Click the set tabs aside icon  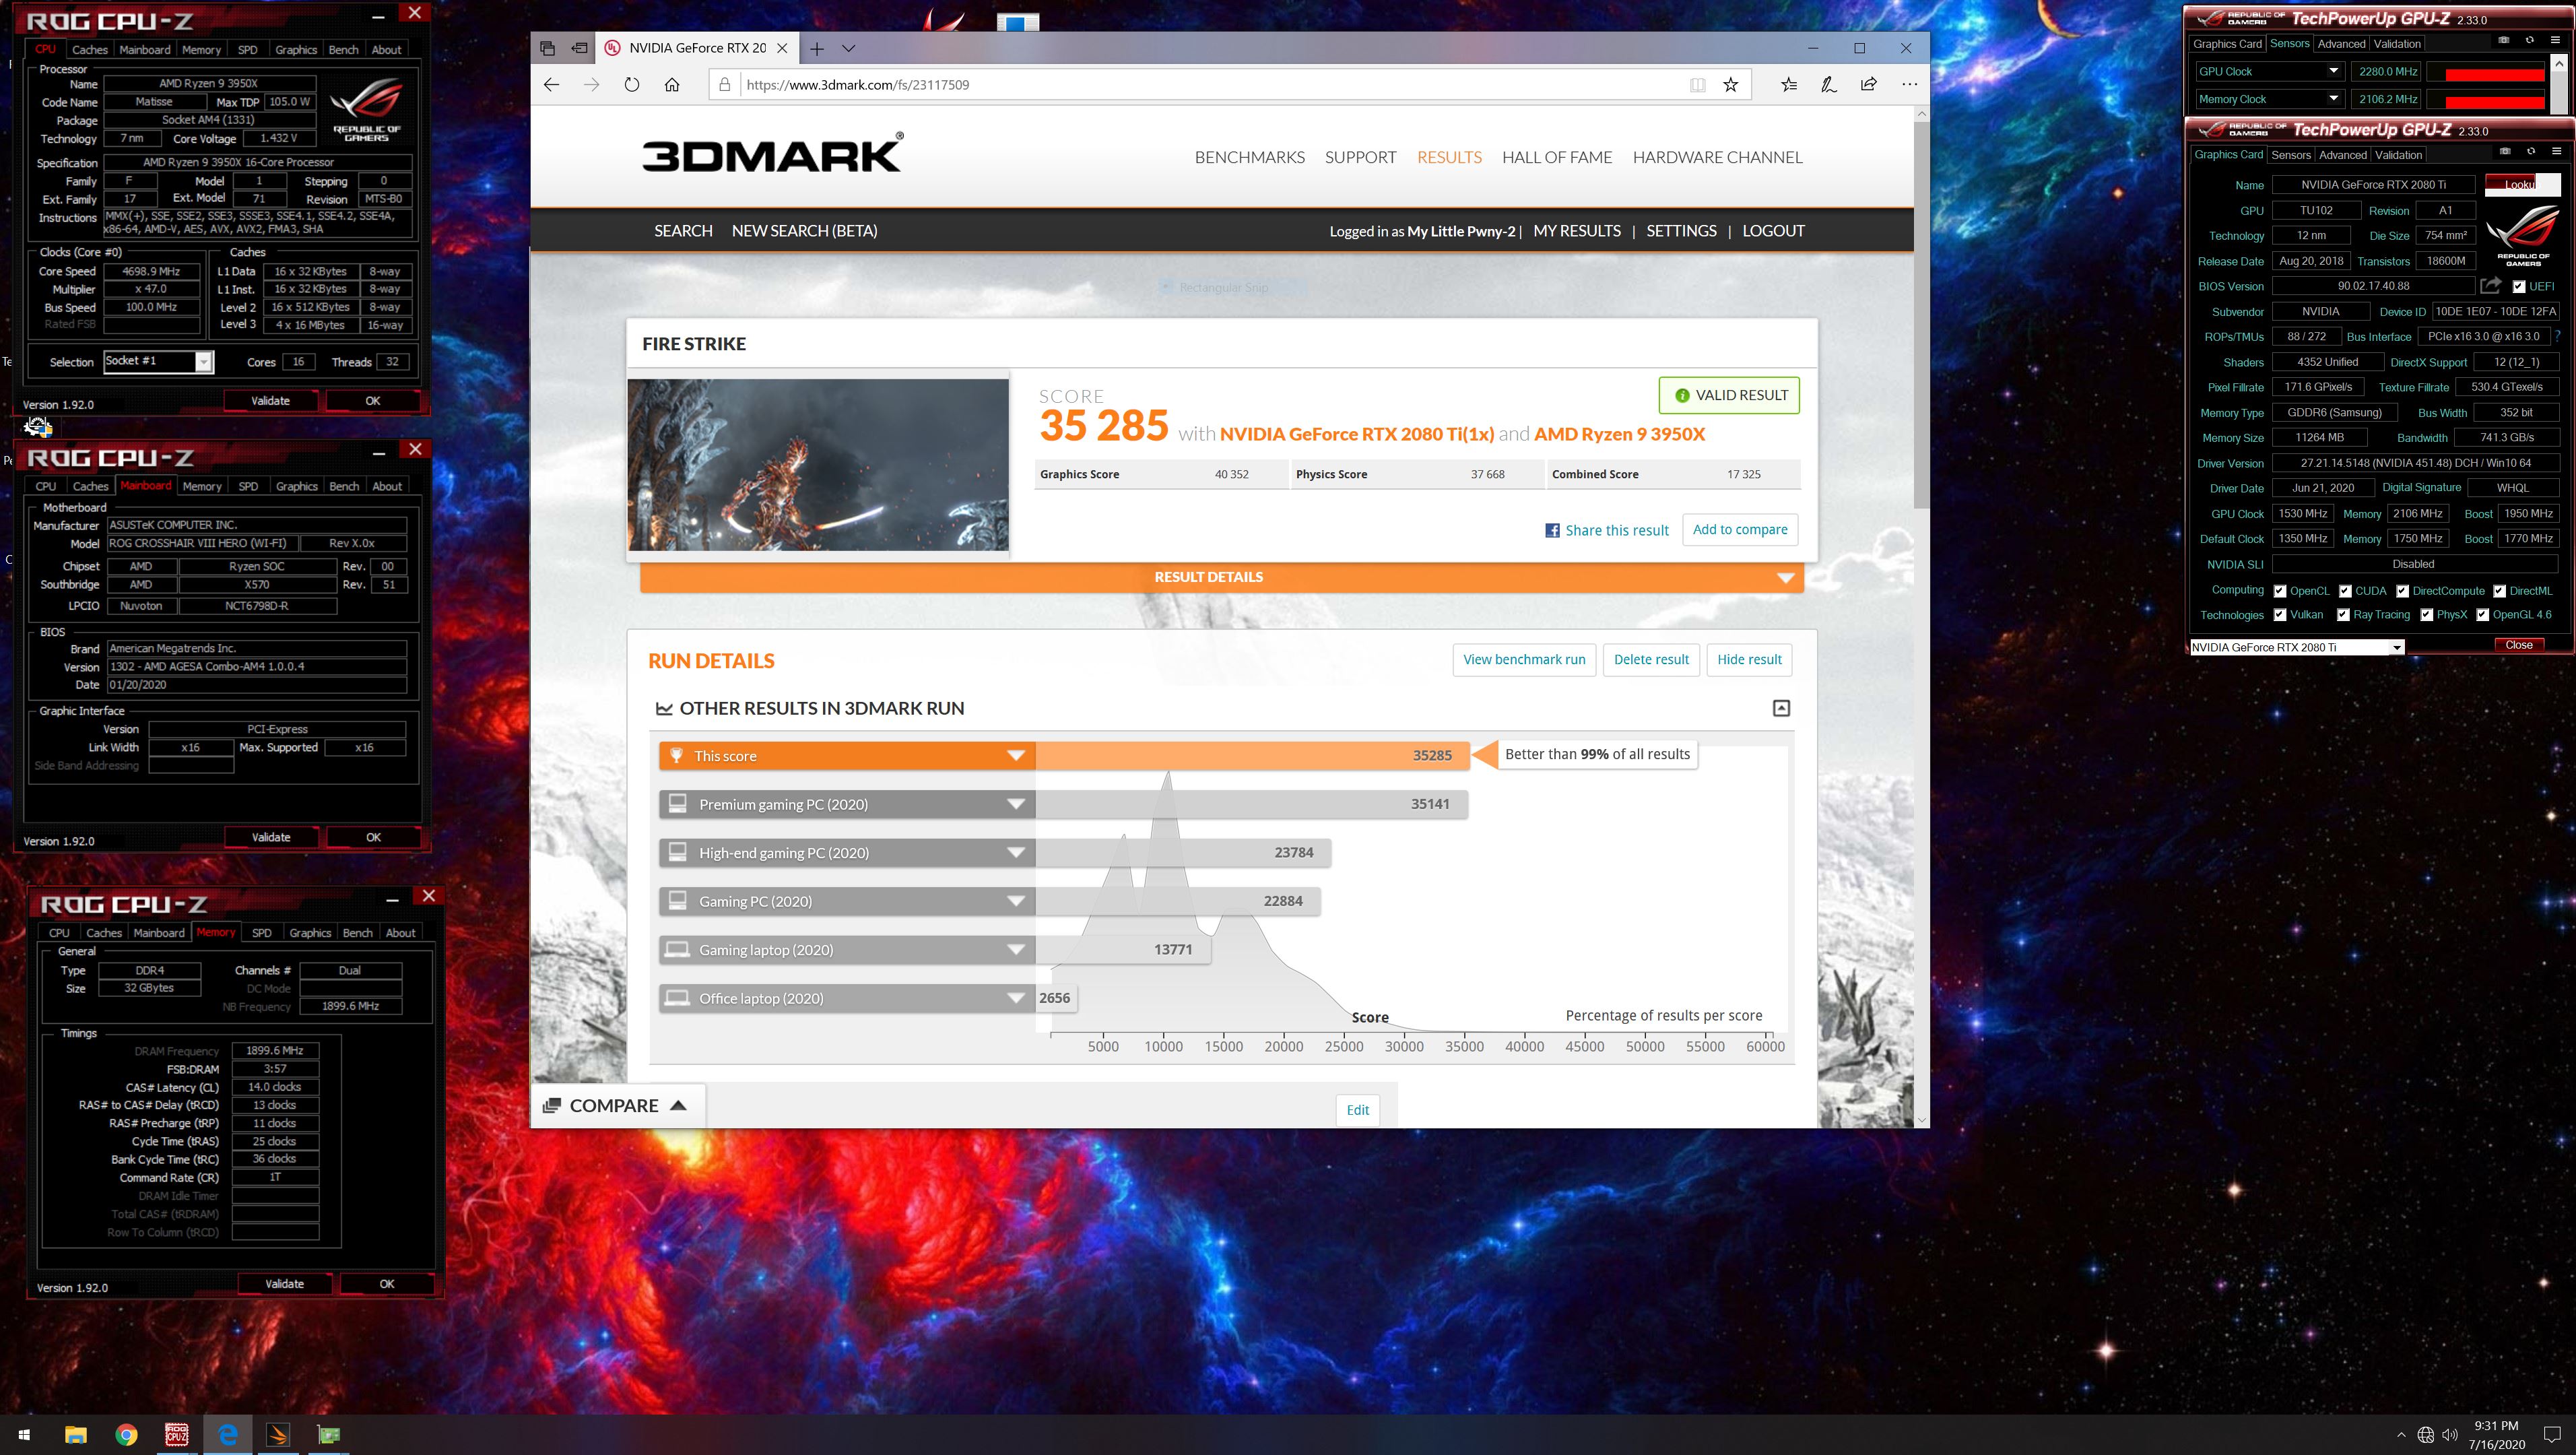580,48
